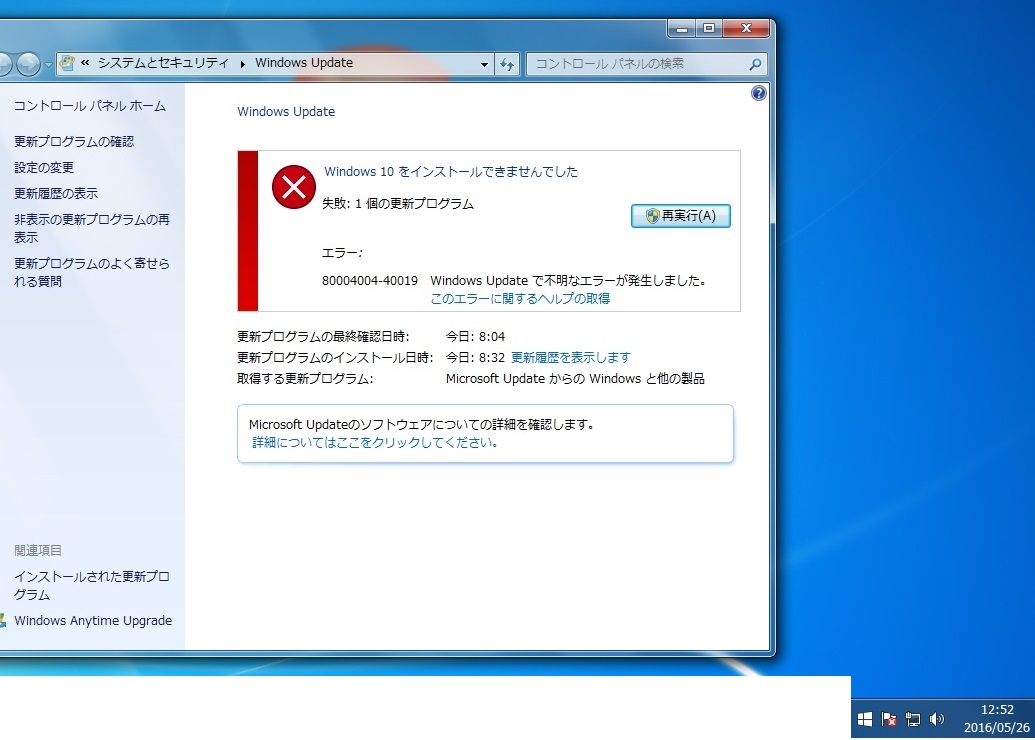Viewport: 1035px width, 740px height.
Task: Click 今日: 8:04 last check time
Action: [475, 337]
